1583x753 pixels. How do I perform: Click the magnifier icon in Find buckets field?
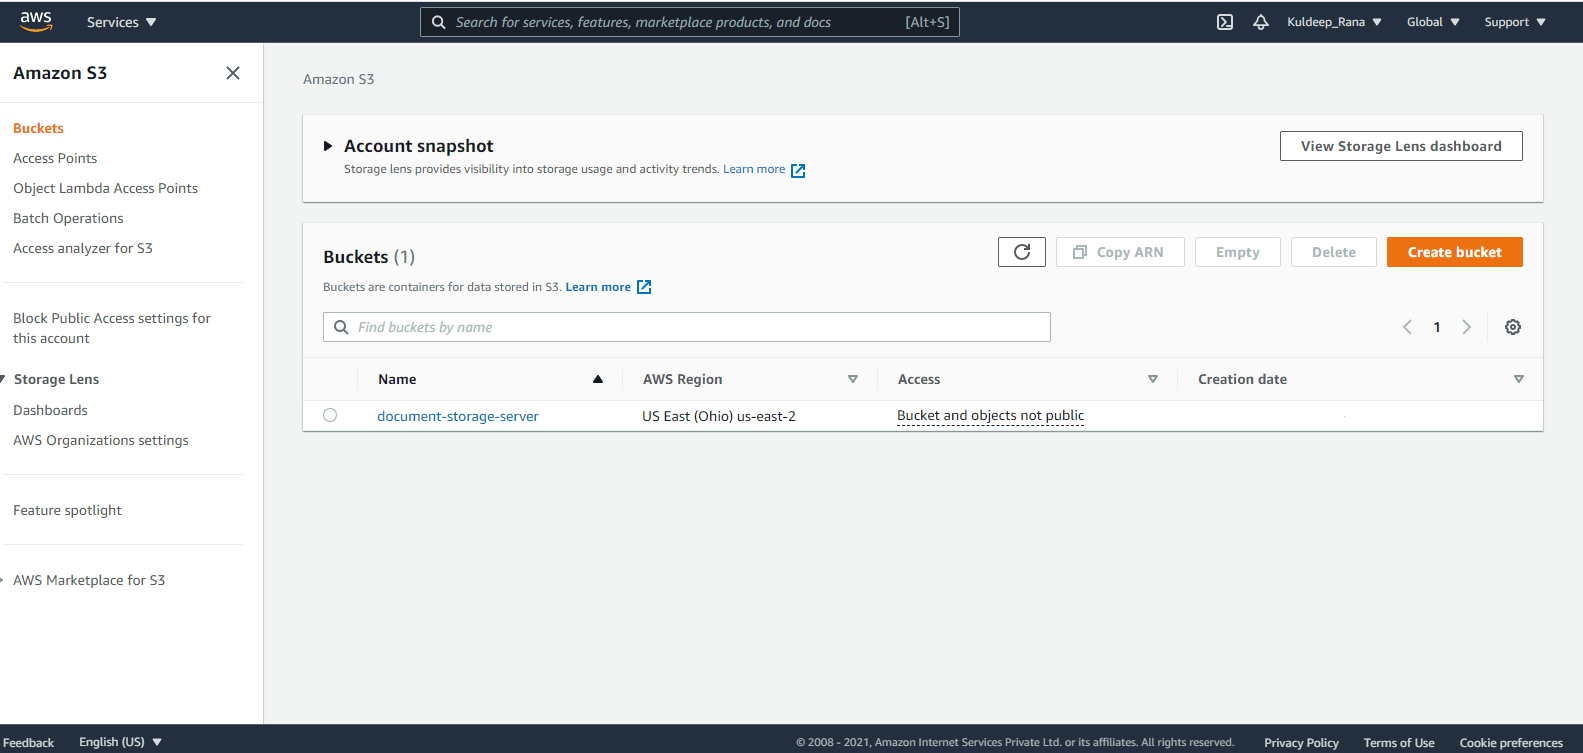click(x=341, y=327)
